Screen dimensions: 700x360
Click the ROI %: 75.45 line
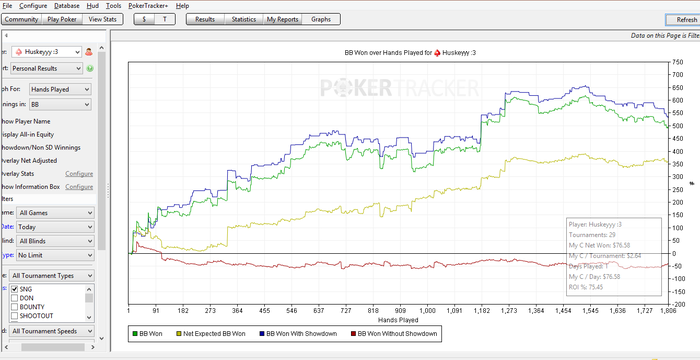[586, 287]
